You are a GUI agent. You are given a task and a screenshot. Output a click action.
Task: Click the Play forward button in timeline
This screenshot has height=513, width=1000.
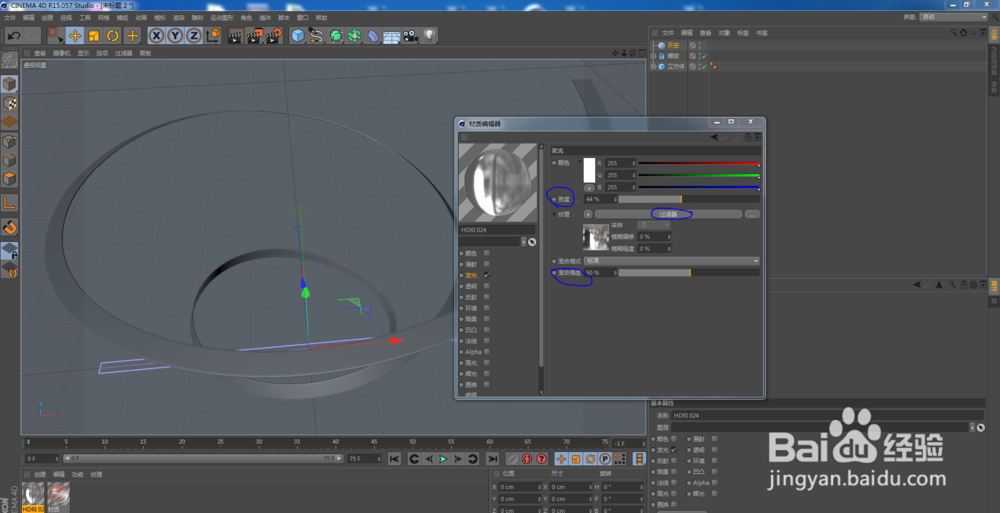(443, 459)
